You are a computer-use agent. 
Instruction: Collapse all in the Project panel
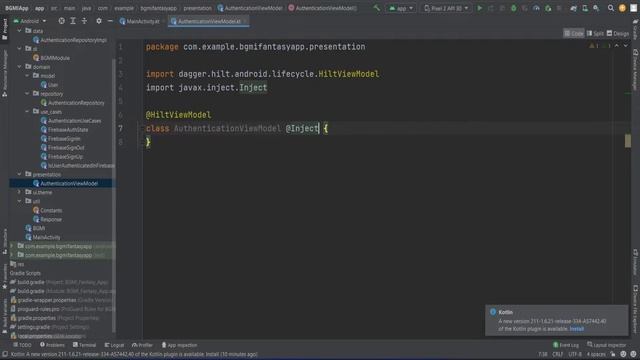pos(84,21)
